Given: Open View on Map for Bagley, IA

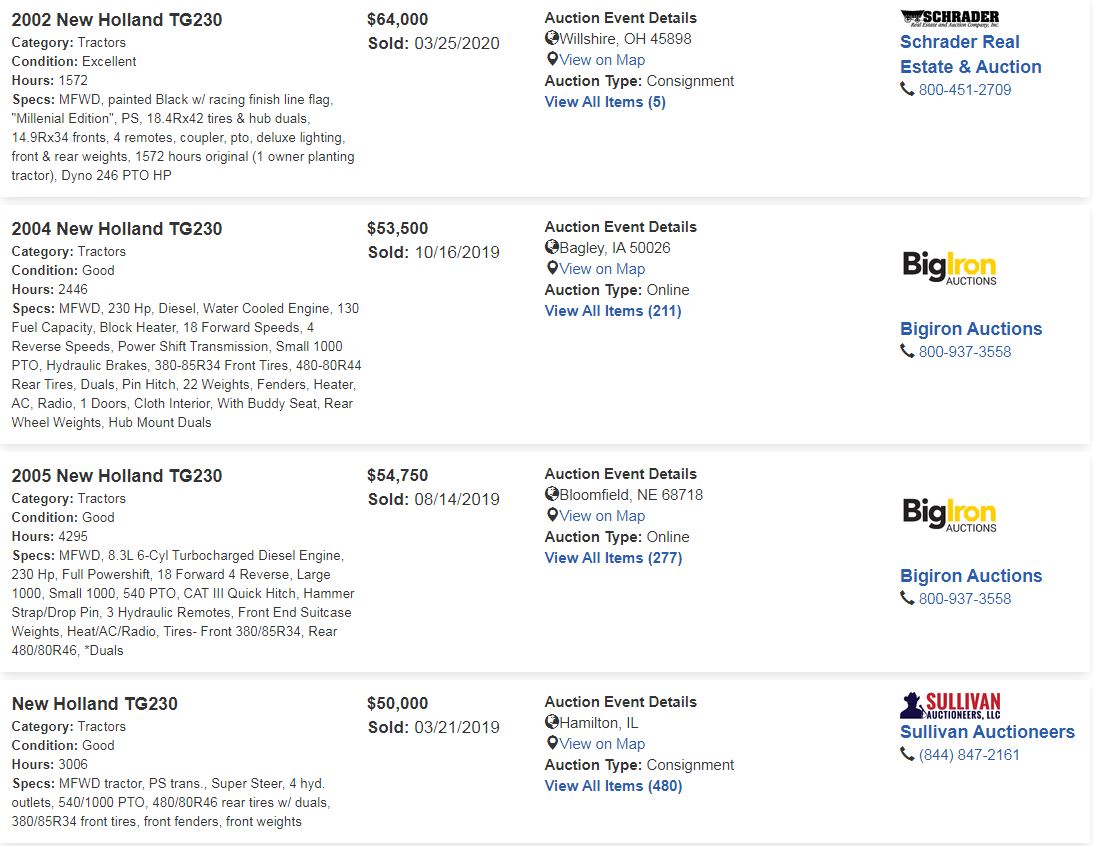Looking at the screenshot, I should click(602, 268).
